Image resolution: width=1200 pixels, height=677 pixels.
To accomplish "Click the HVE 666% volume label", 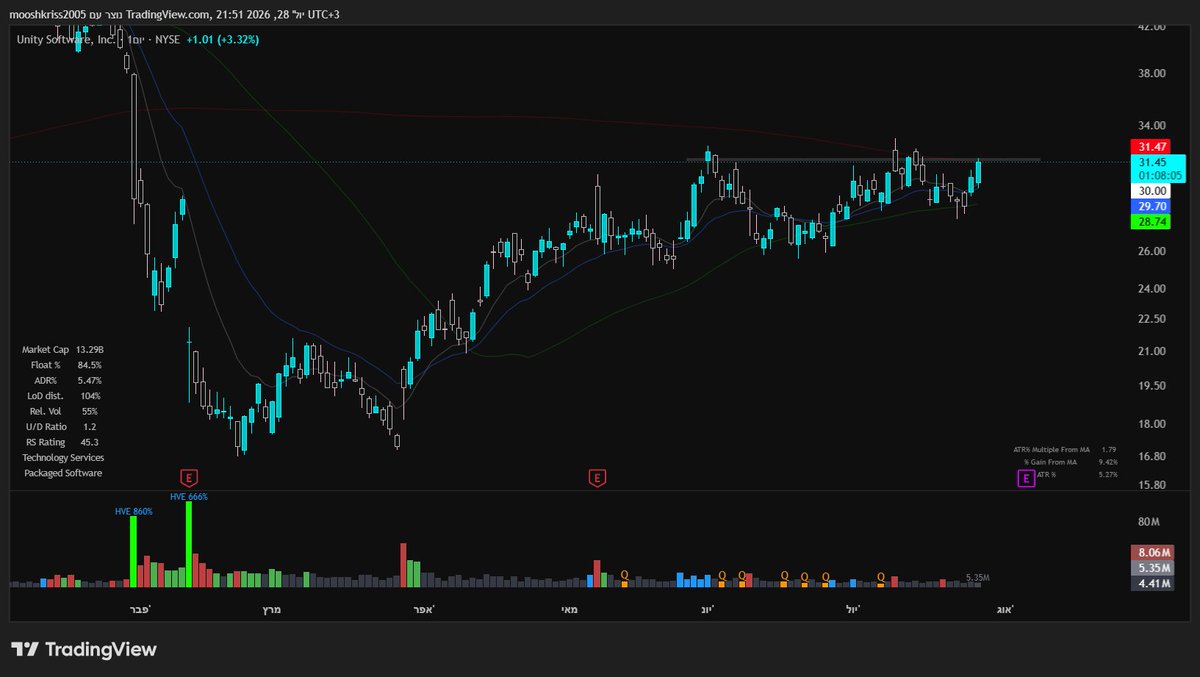I will pos(189,496).
